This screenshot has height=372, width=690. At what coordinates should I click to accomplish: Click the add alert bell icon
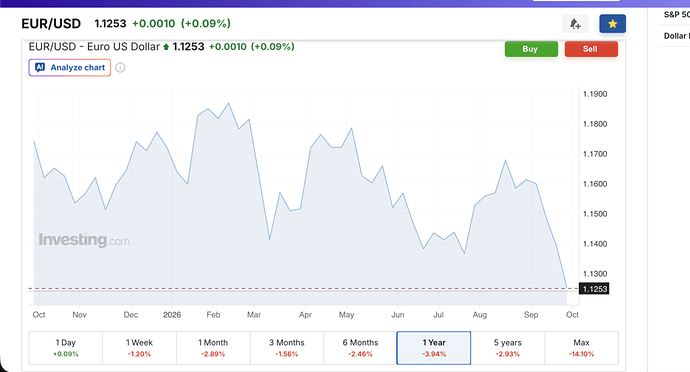coord(575,24)
